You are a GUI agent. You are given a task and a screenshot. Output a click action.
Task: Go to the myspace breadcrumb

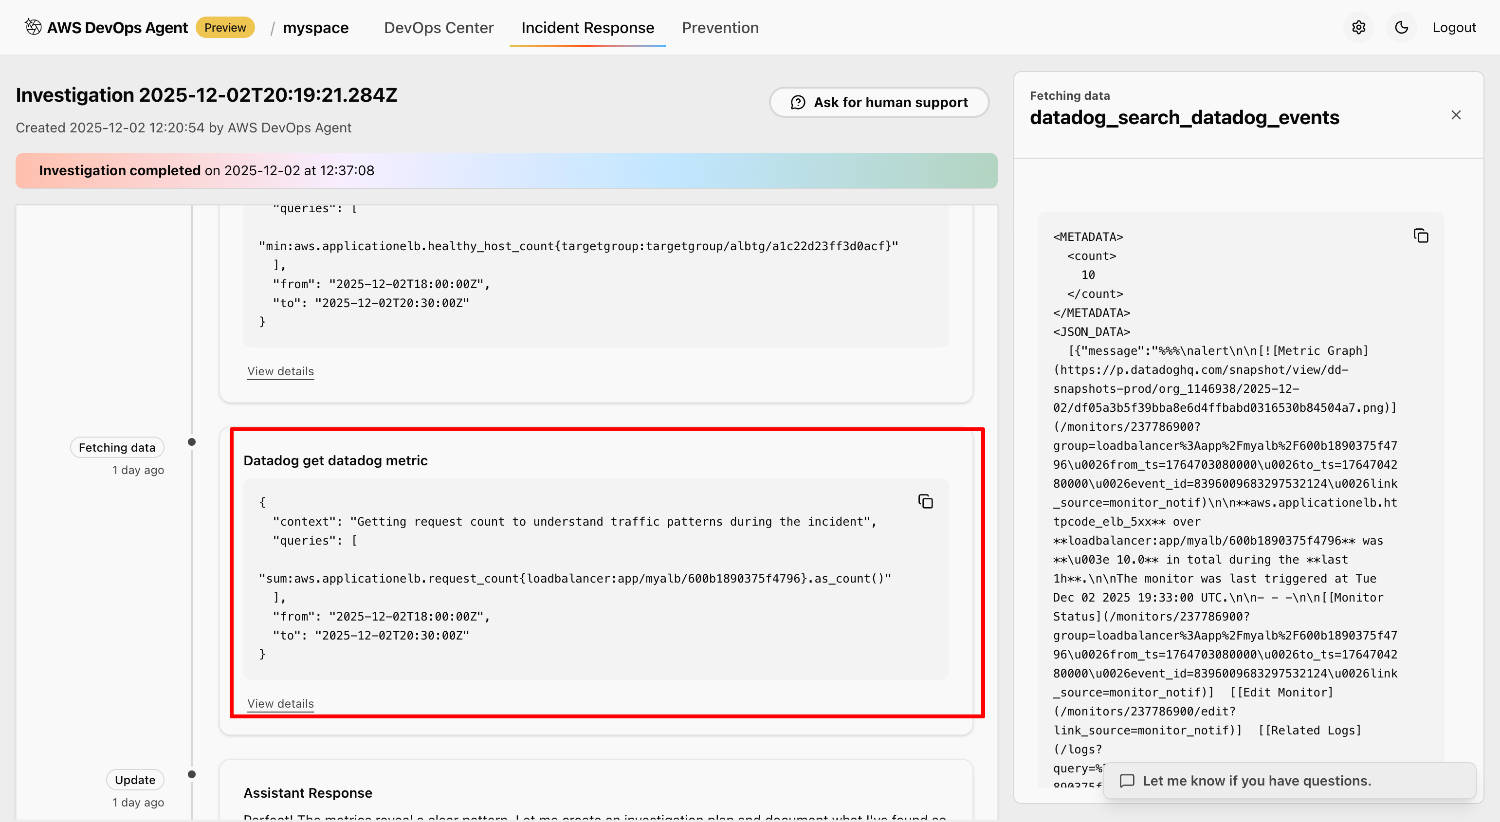(x=316, y=28)
